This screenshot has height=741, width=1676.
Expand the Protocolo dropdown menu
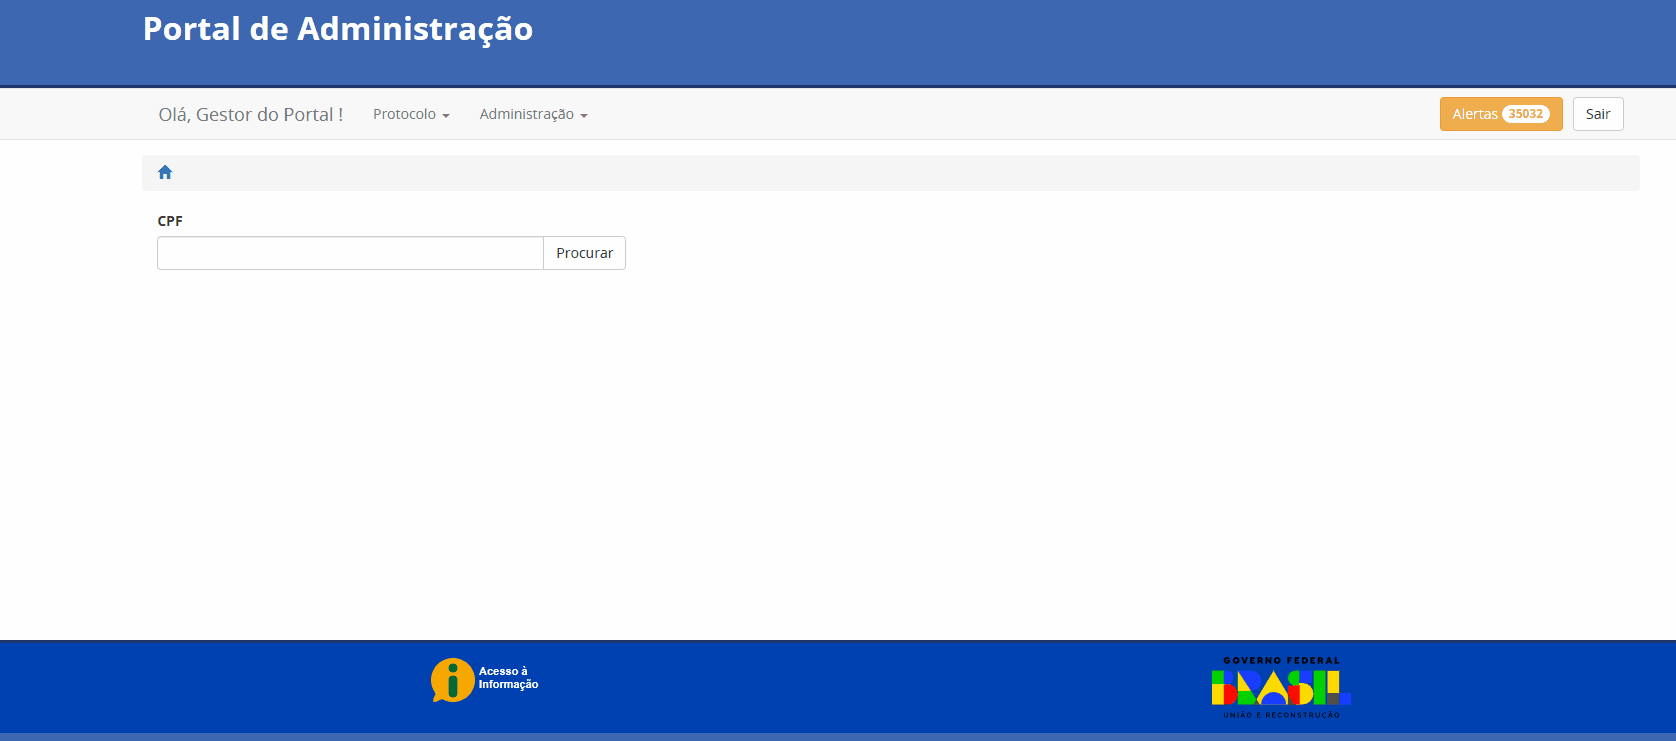click(411, 114)
